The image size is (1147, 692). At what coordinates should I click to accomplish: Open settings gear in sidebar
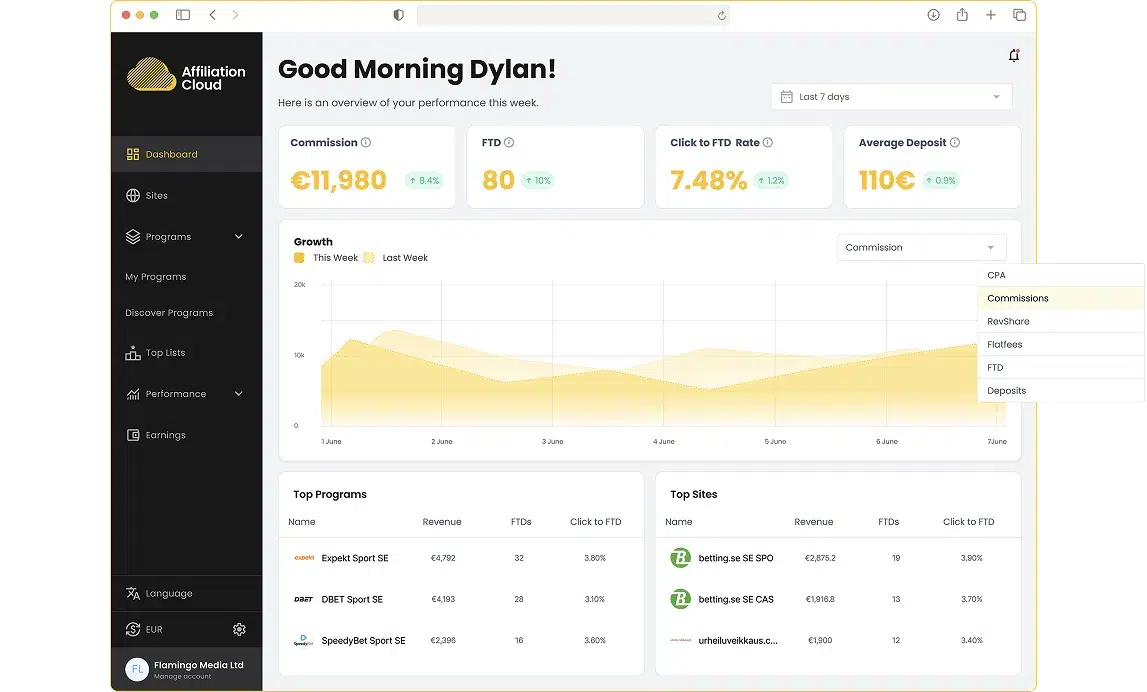tap(239, 629)
